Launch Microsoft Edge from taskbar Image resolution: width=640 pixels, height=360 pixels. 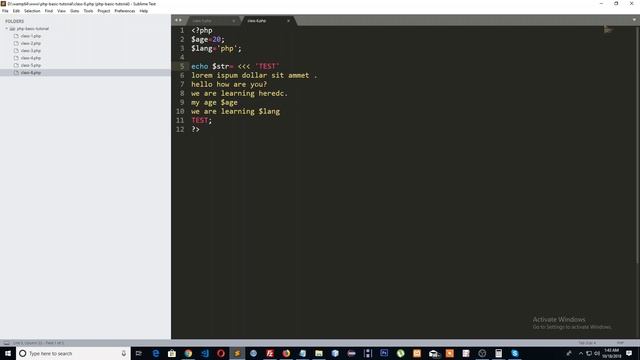tap(156, 353)
